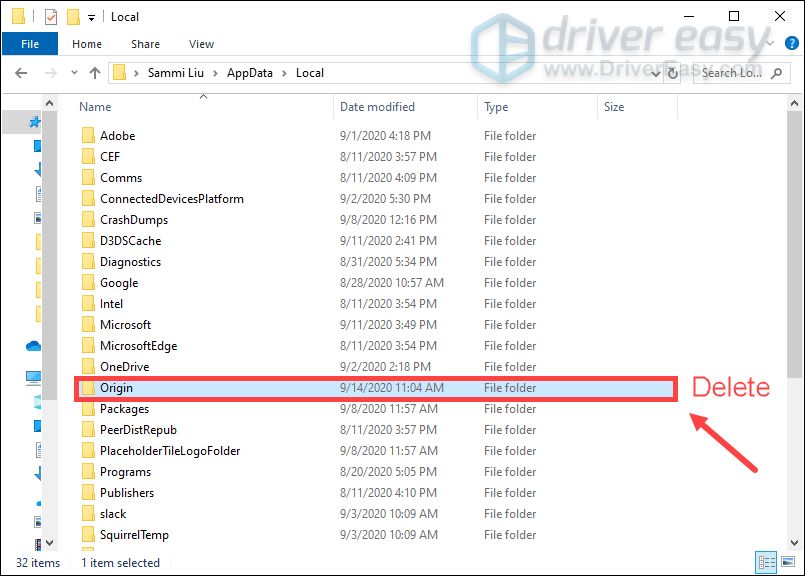Open the File menu
Viewport: 805px width, 576px height.
coord(30,44)
